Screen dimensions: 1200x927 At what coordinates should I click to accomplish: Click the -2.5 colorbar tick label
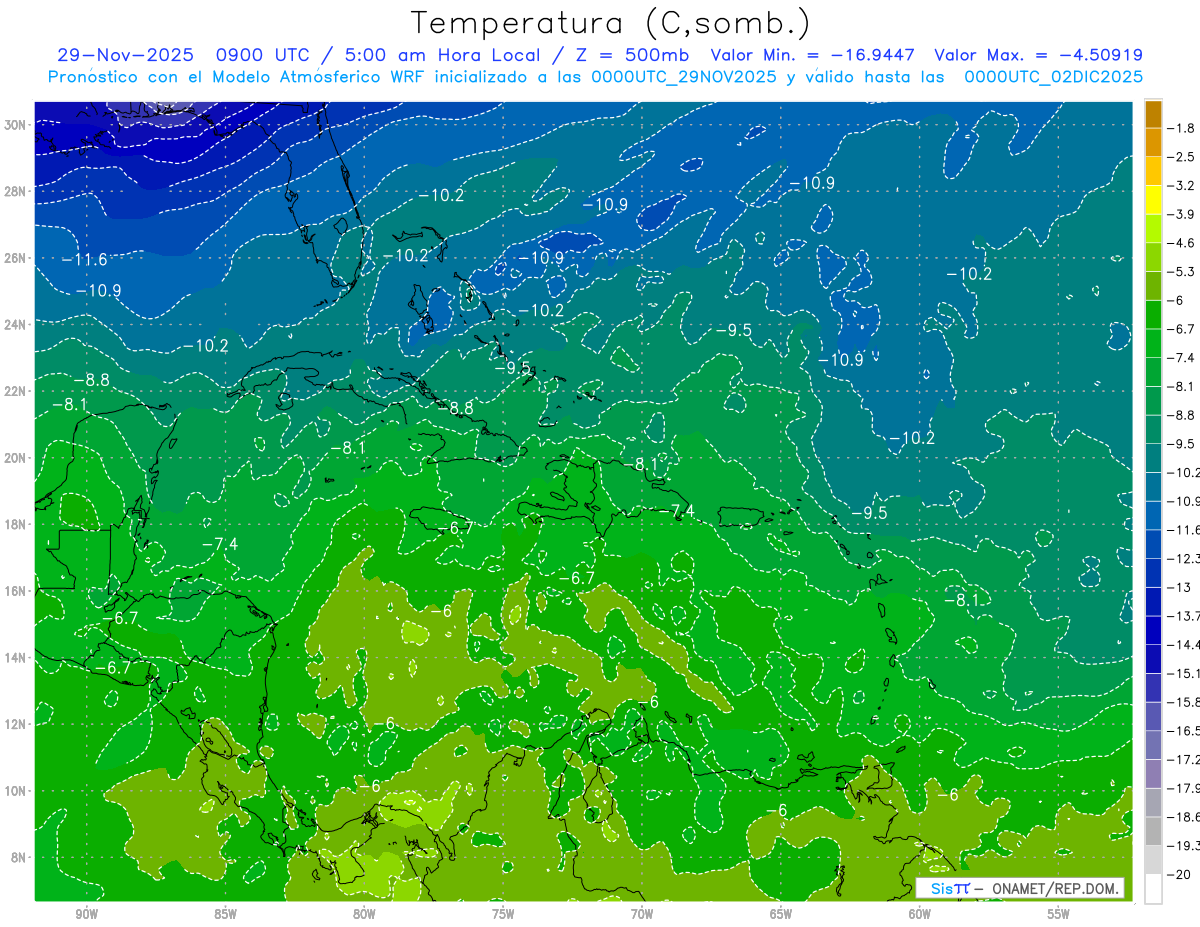(x=1183, y=157)
